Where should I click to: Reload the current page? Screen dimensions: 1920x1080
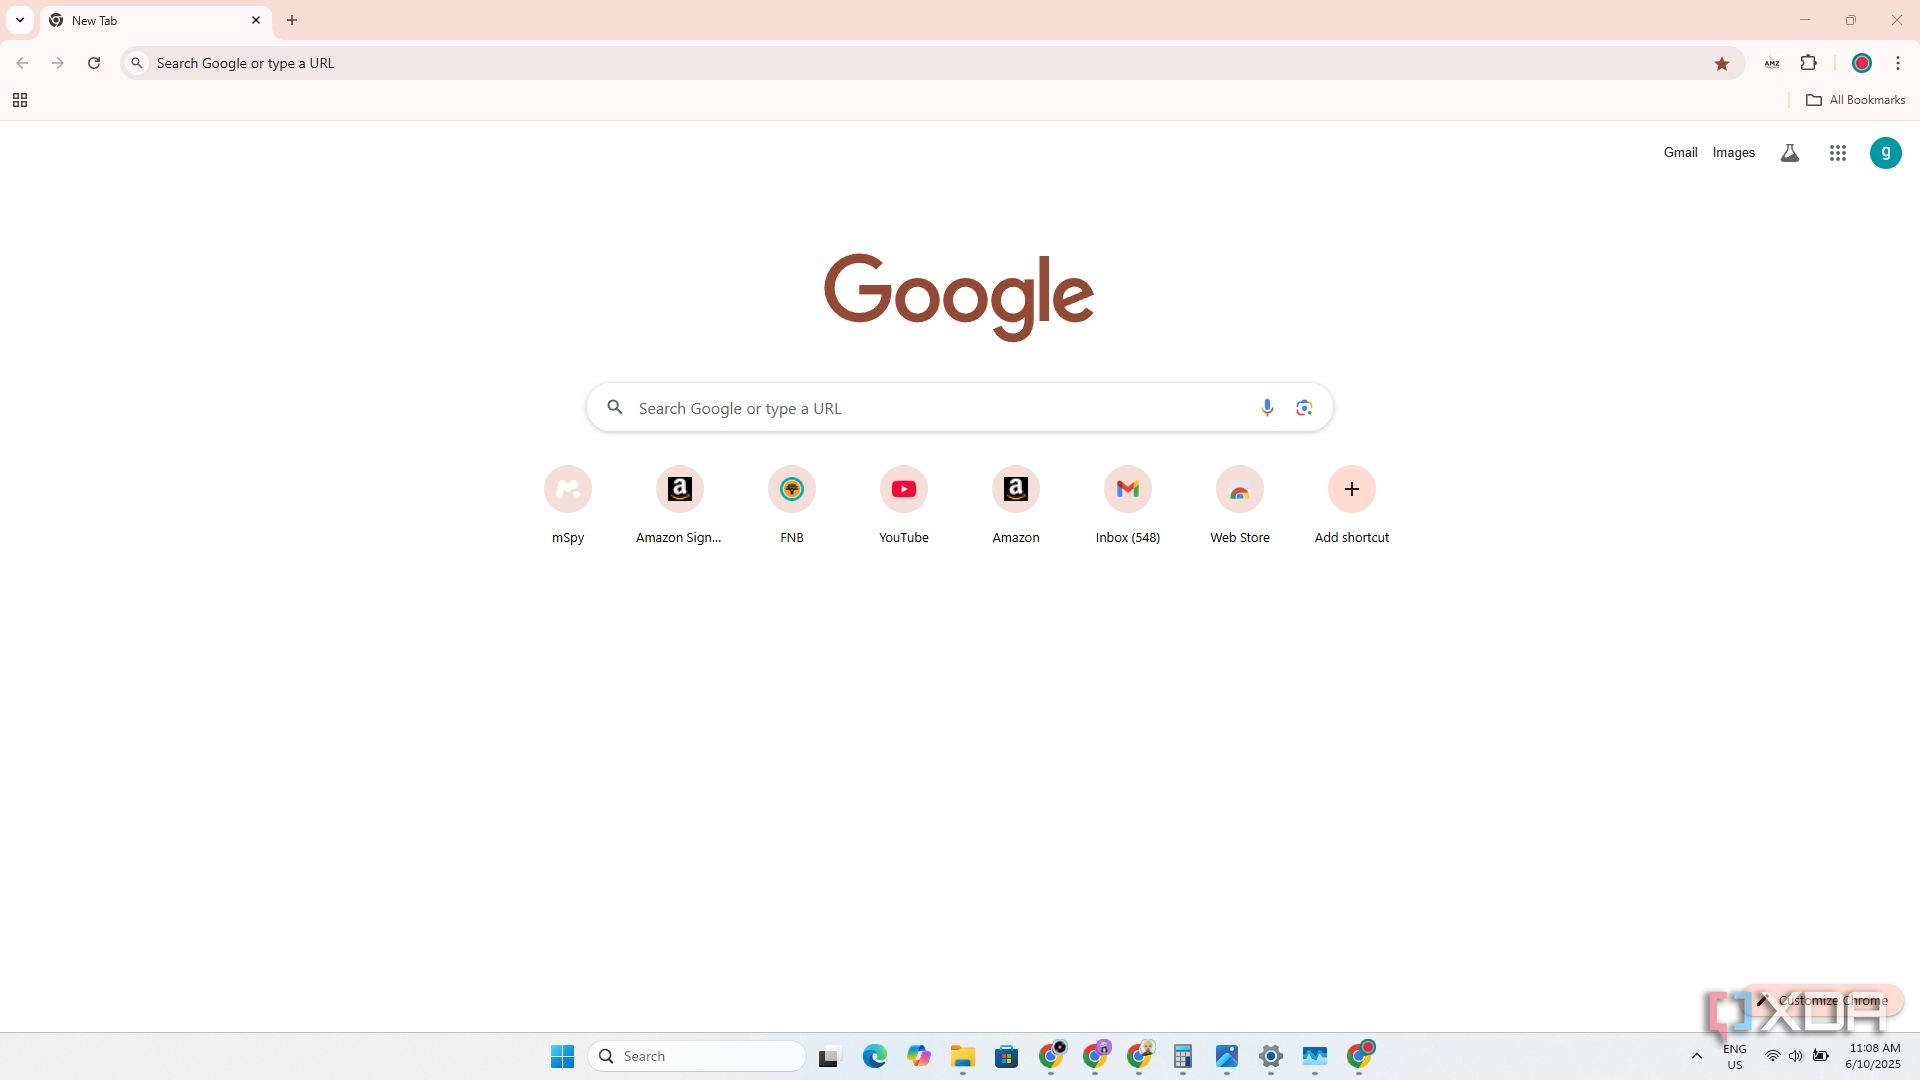tap(94, 63)
